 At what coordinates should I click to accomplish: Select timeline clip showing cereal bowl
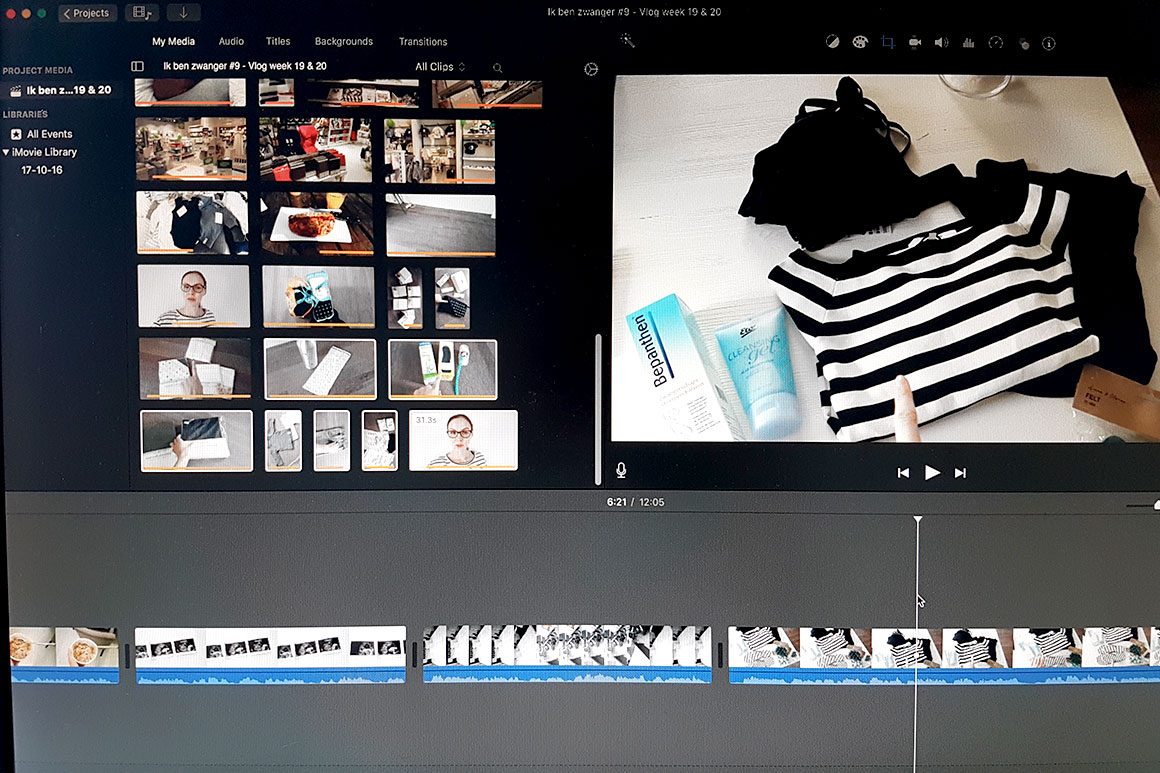click(64, 655)
